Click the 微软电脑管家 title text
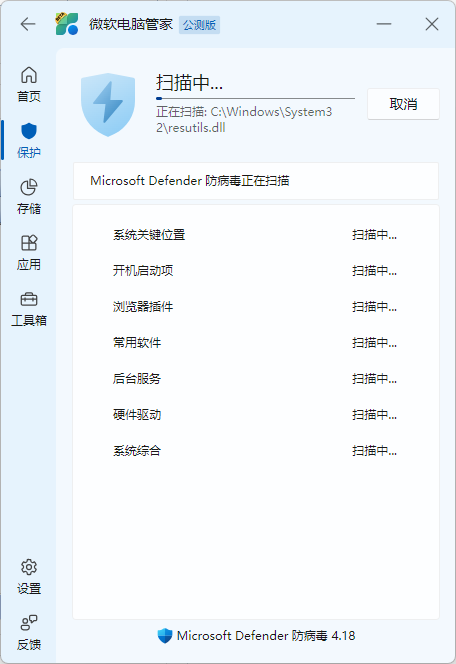Image resolution: width=456 pixels, height=664 pixels. pos(131,25)
